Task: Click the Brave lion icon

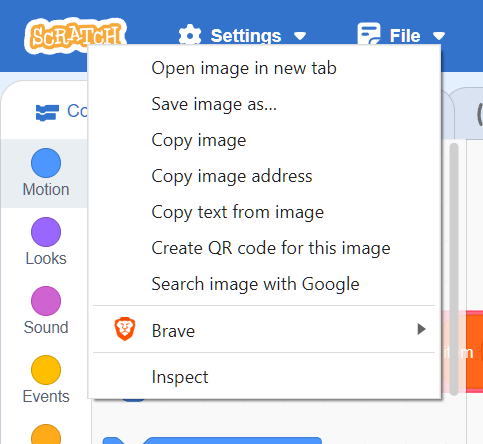Action: 125,329
